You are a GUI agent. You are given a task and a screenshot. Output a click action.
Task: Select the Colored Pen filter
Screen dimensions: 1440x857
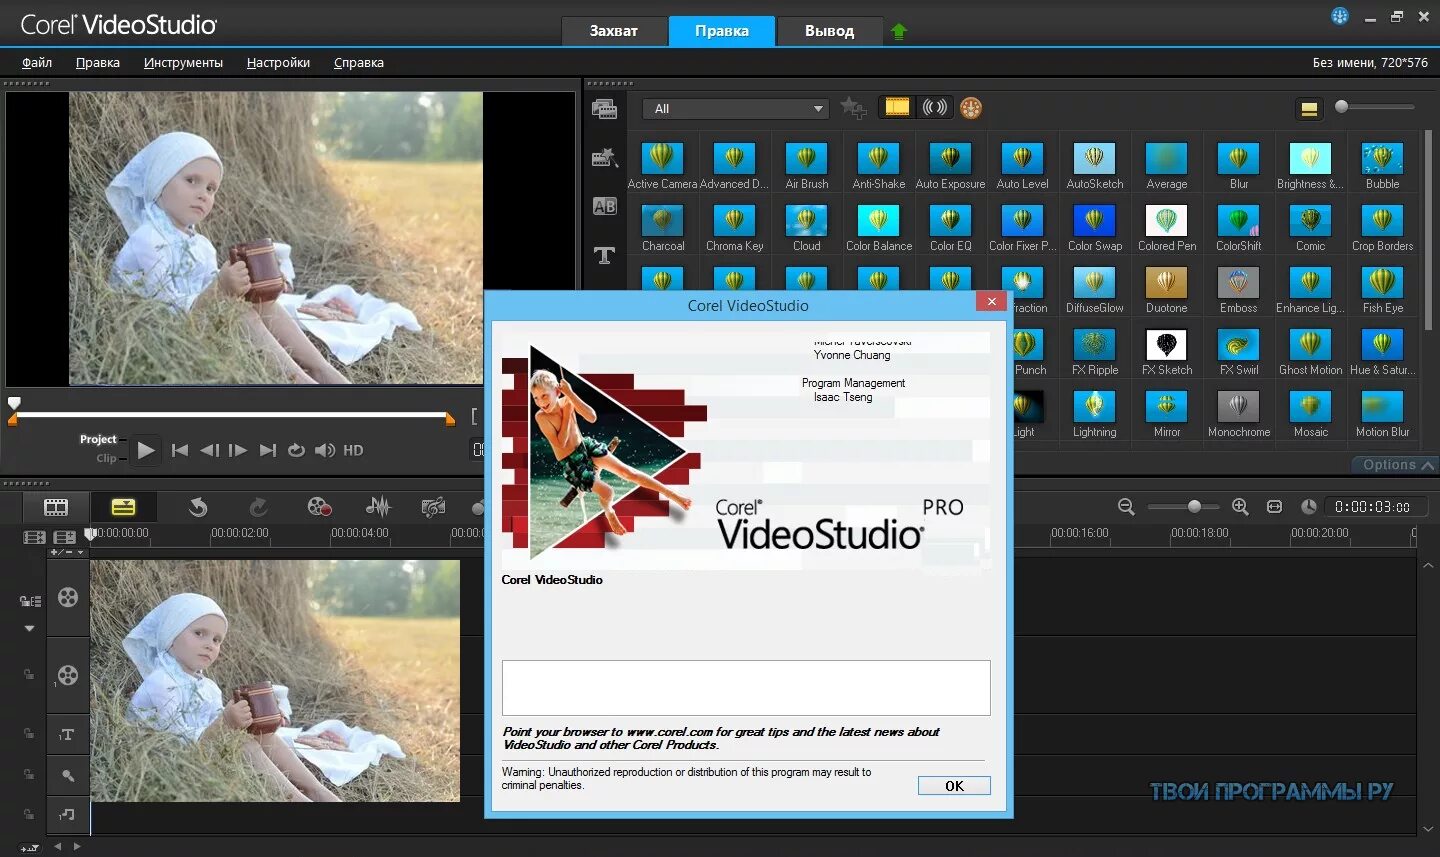coord(1167,228)
